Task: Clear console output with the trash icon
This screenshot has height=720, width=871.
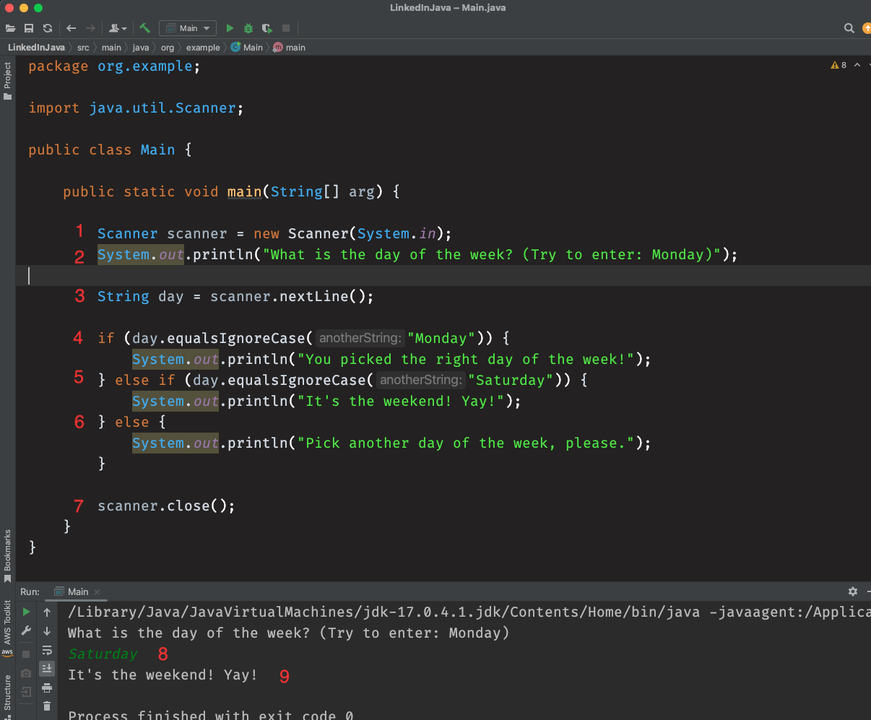Action: (46, 706)
